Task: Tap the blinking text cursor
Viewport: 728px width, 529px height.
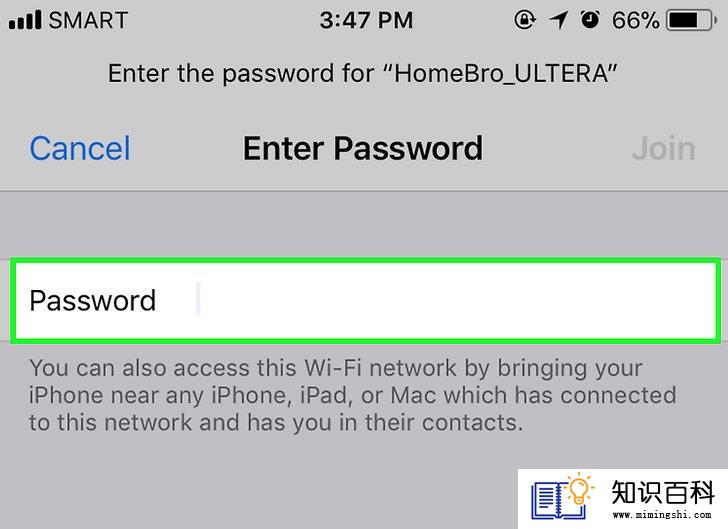Action: pyautogui.click(x=198, y=299)
